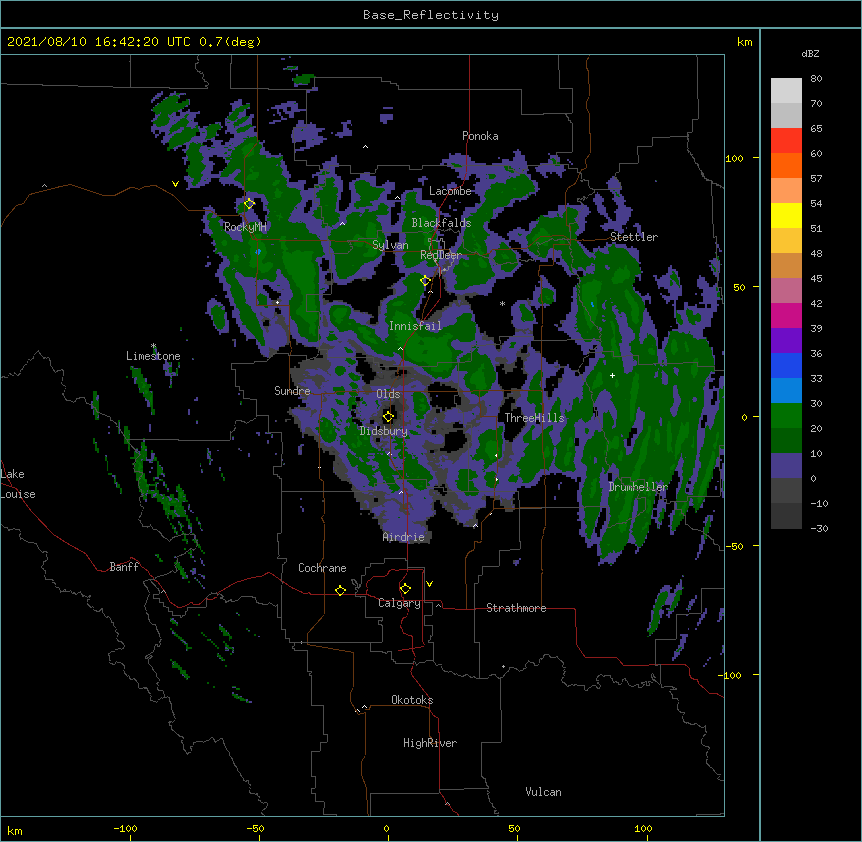Pick the bright blue 33-36 legend swatch
The height and width of the screenshot is (842, 862).
786,366
